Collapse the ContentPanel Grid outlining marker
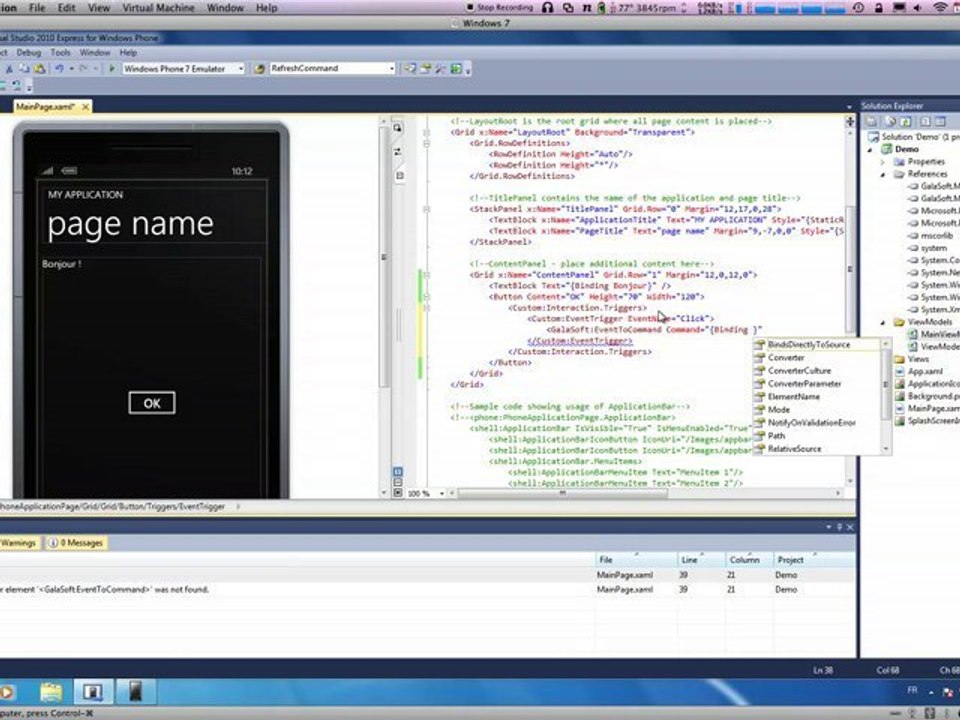This screenshot has height=720, width=960. [427, 275]
